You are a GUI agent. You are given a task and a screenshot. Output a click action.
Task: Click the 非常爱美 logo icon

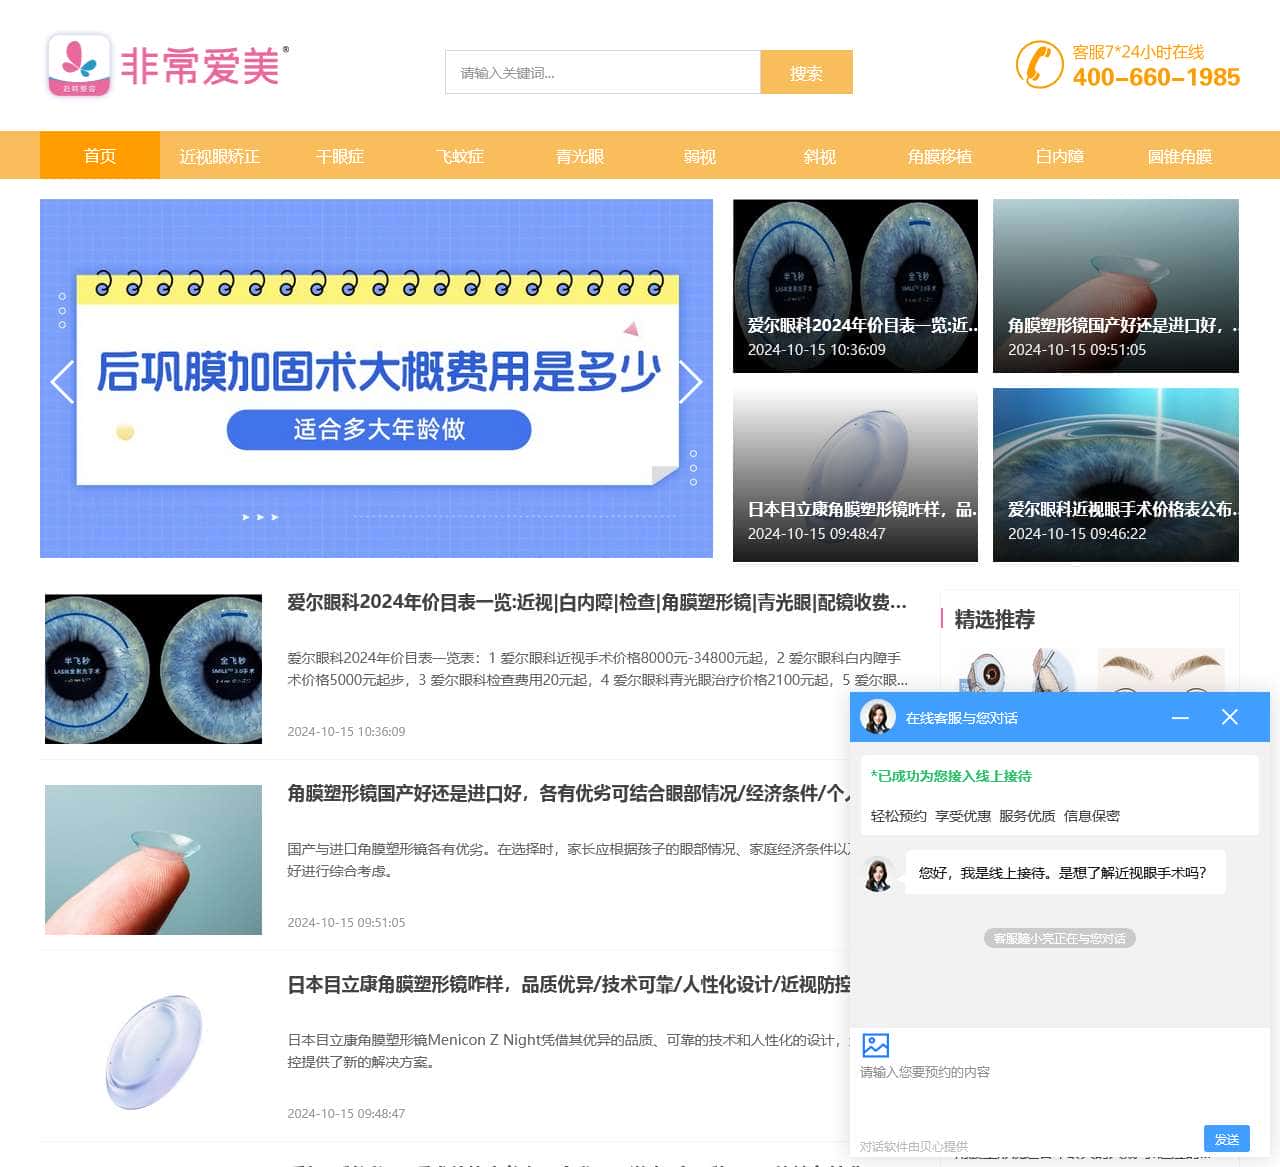(79, 67)
